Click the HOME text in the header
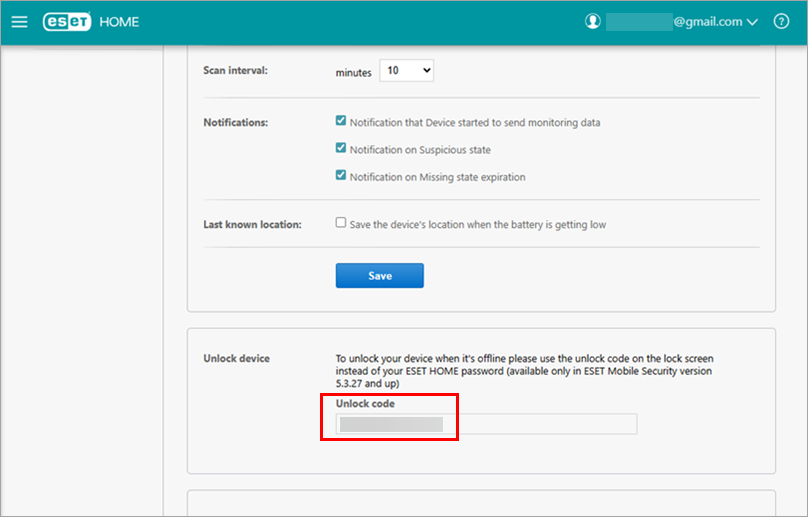Screen dimensions: 808x517 tap(120, 22)
